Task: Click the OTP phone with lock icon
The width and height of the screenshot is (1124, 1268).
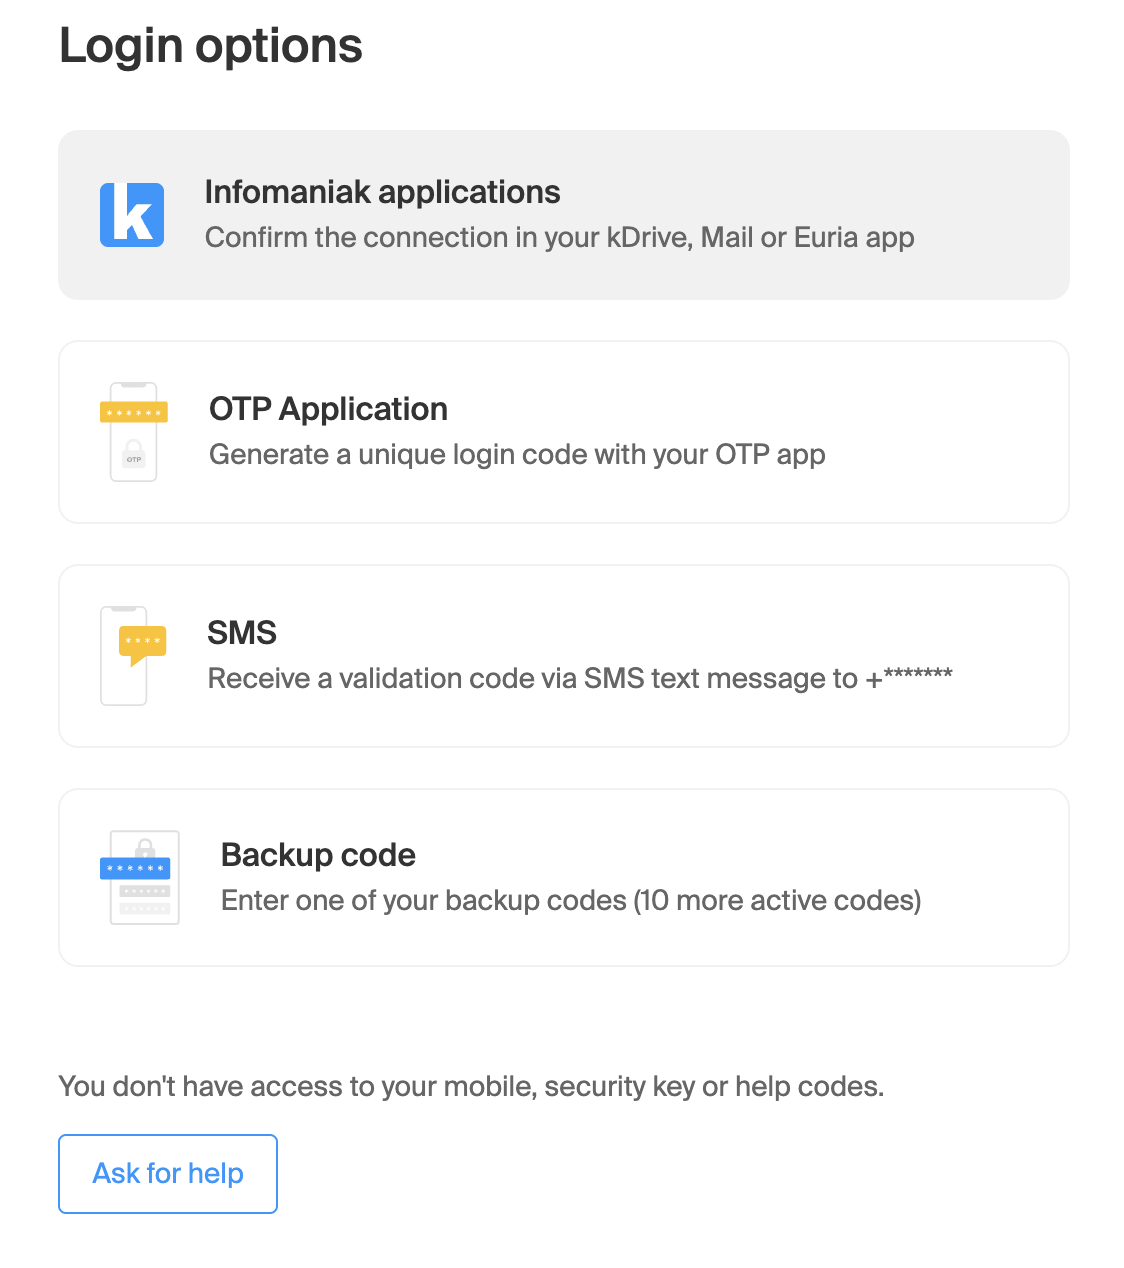Action: 134,432
